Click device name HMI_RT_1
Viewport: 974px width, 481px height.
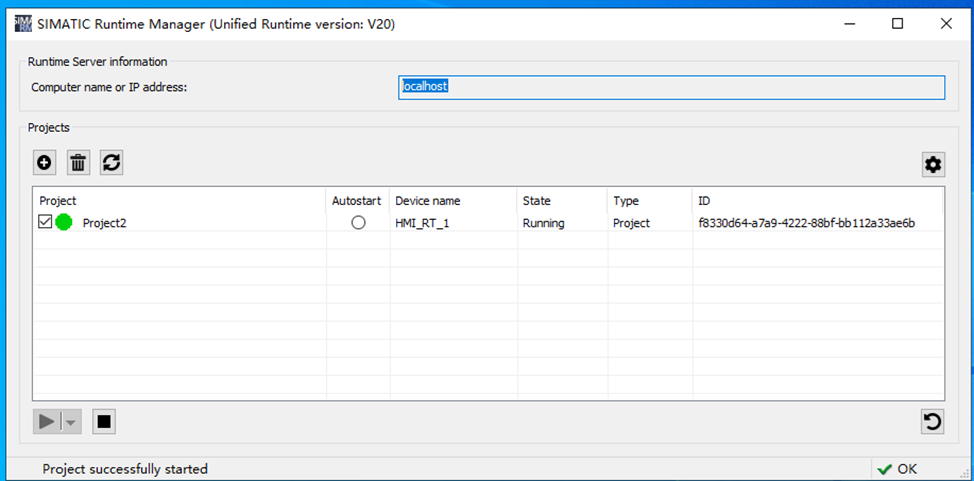422,223
